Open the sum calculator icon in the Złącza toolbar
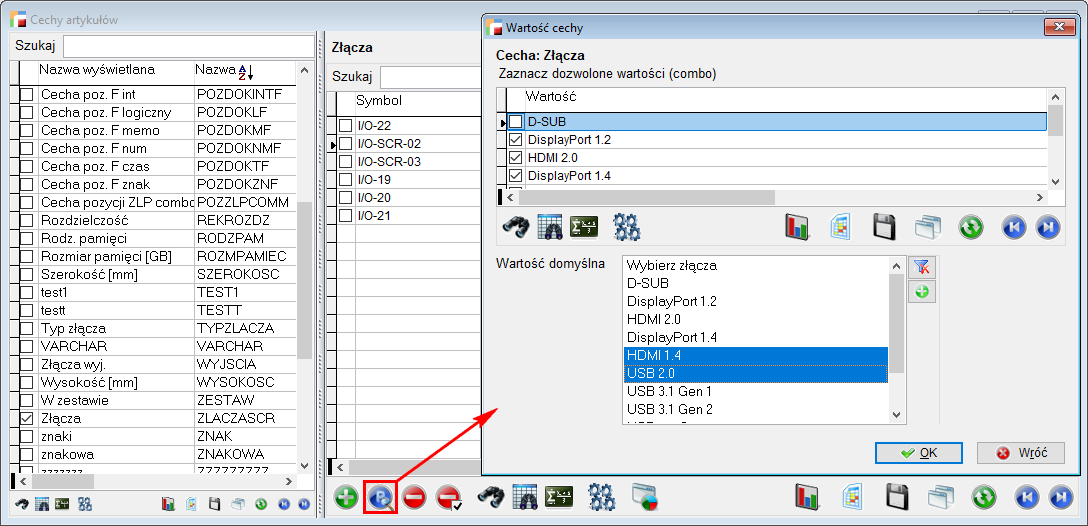This screenshot has width=1088, height=526. coord(559,497)
